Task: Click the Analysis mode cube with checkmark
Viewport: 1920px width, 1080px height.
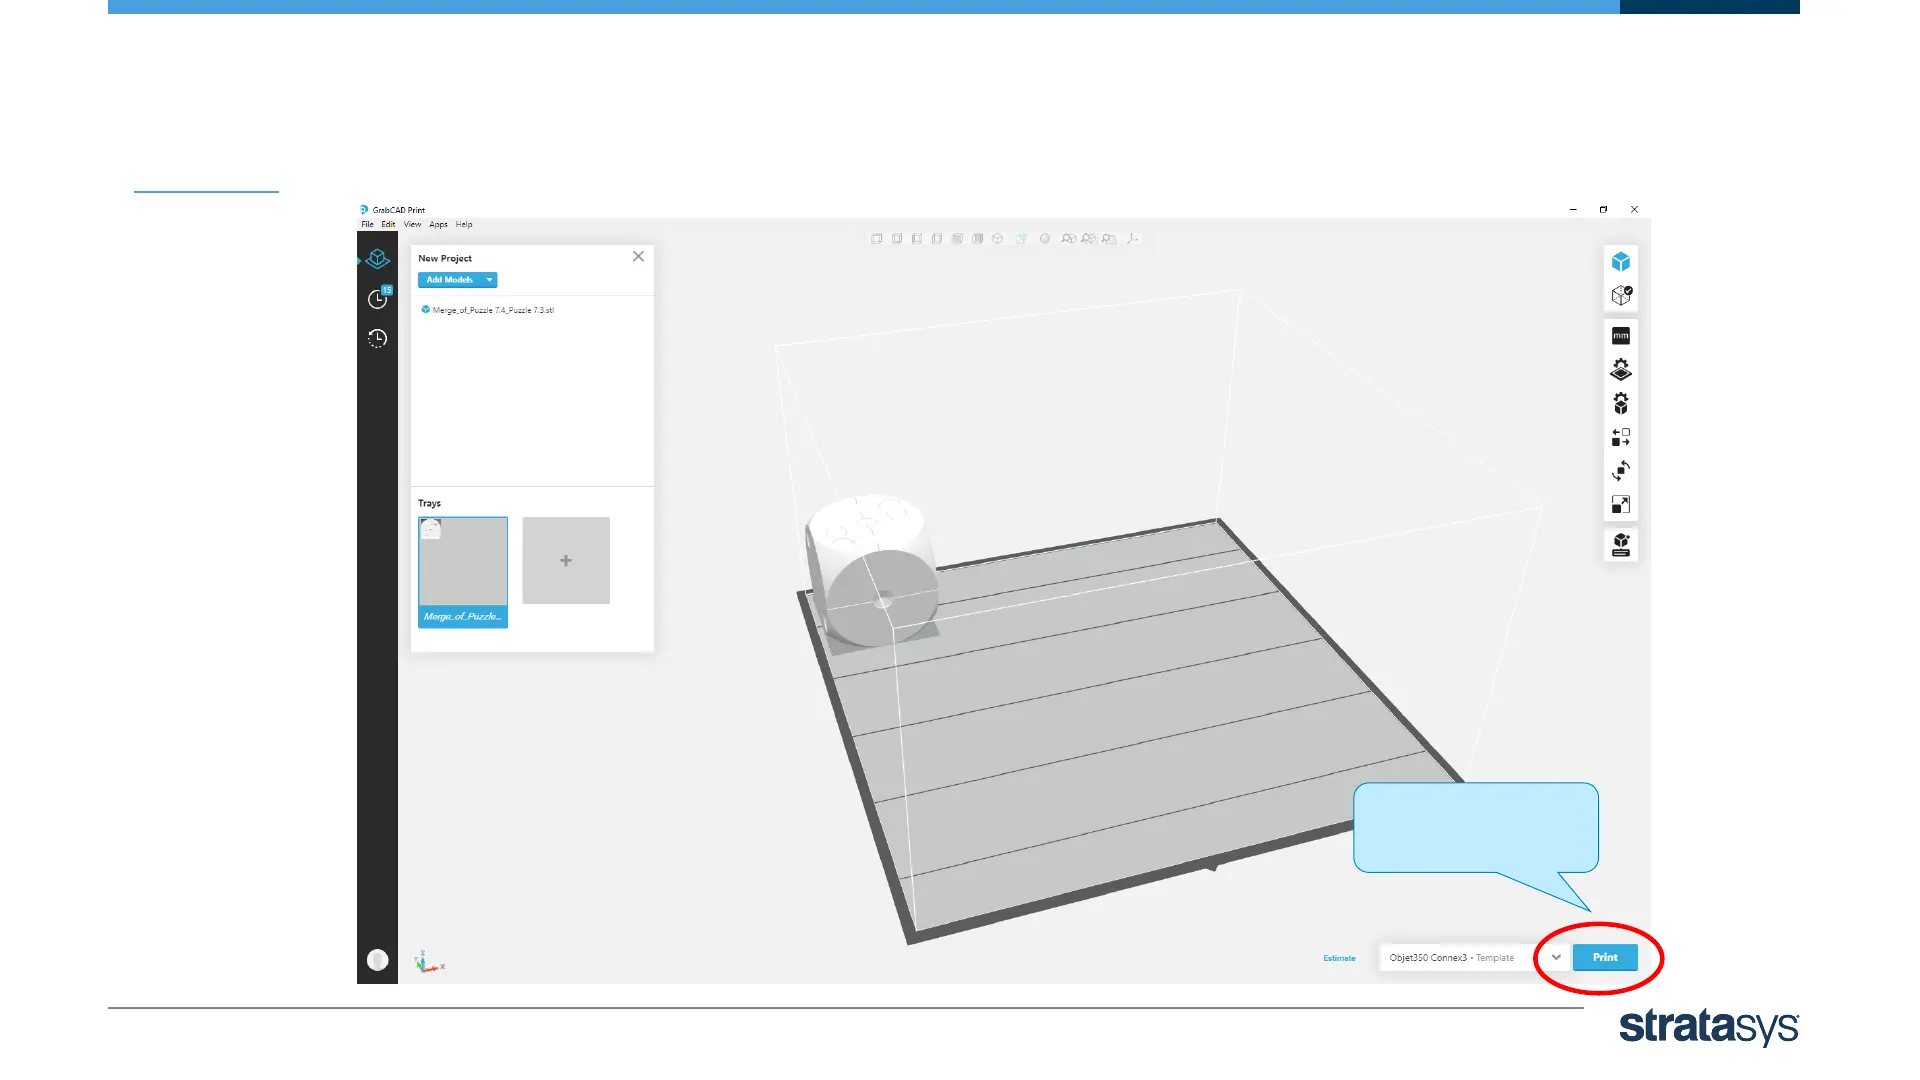Action: click(1620, 295)
